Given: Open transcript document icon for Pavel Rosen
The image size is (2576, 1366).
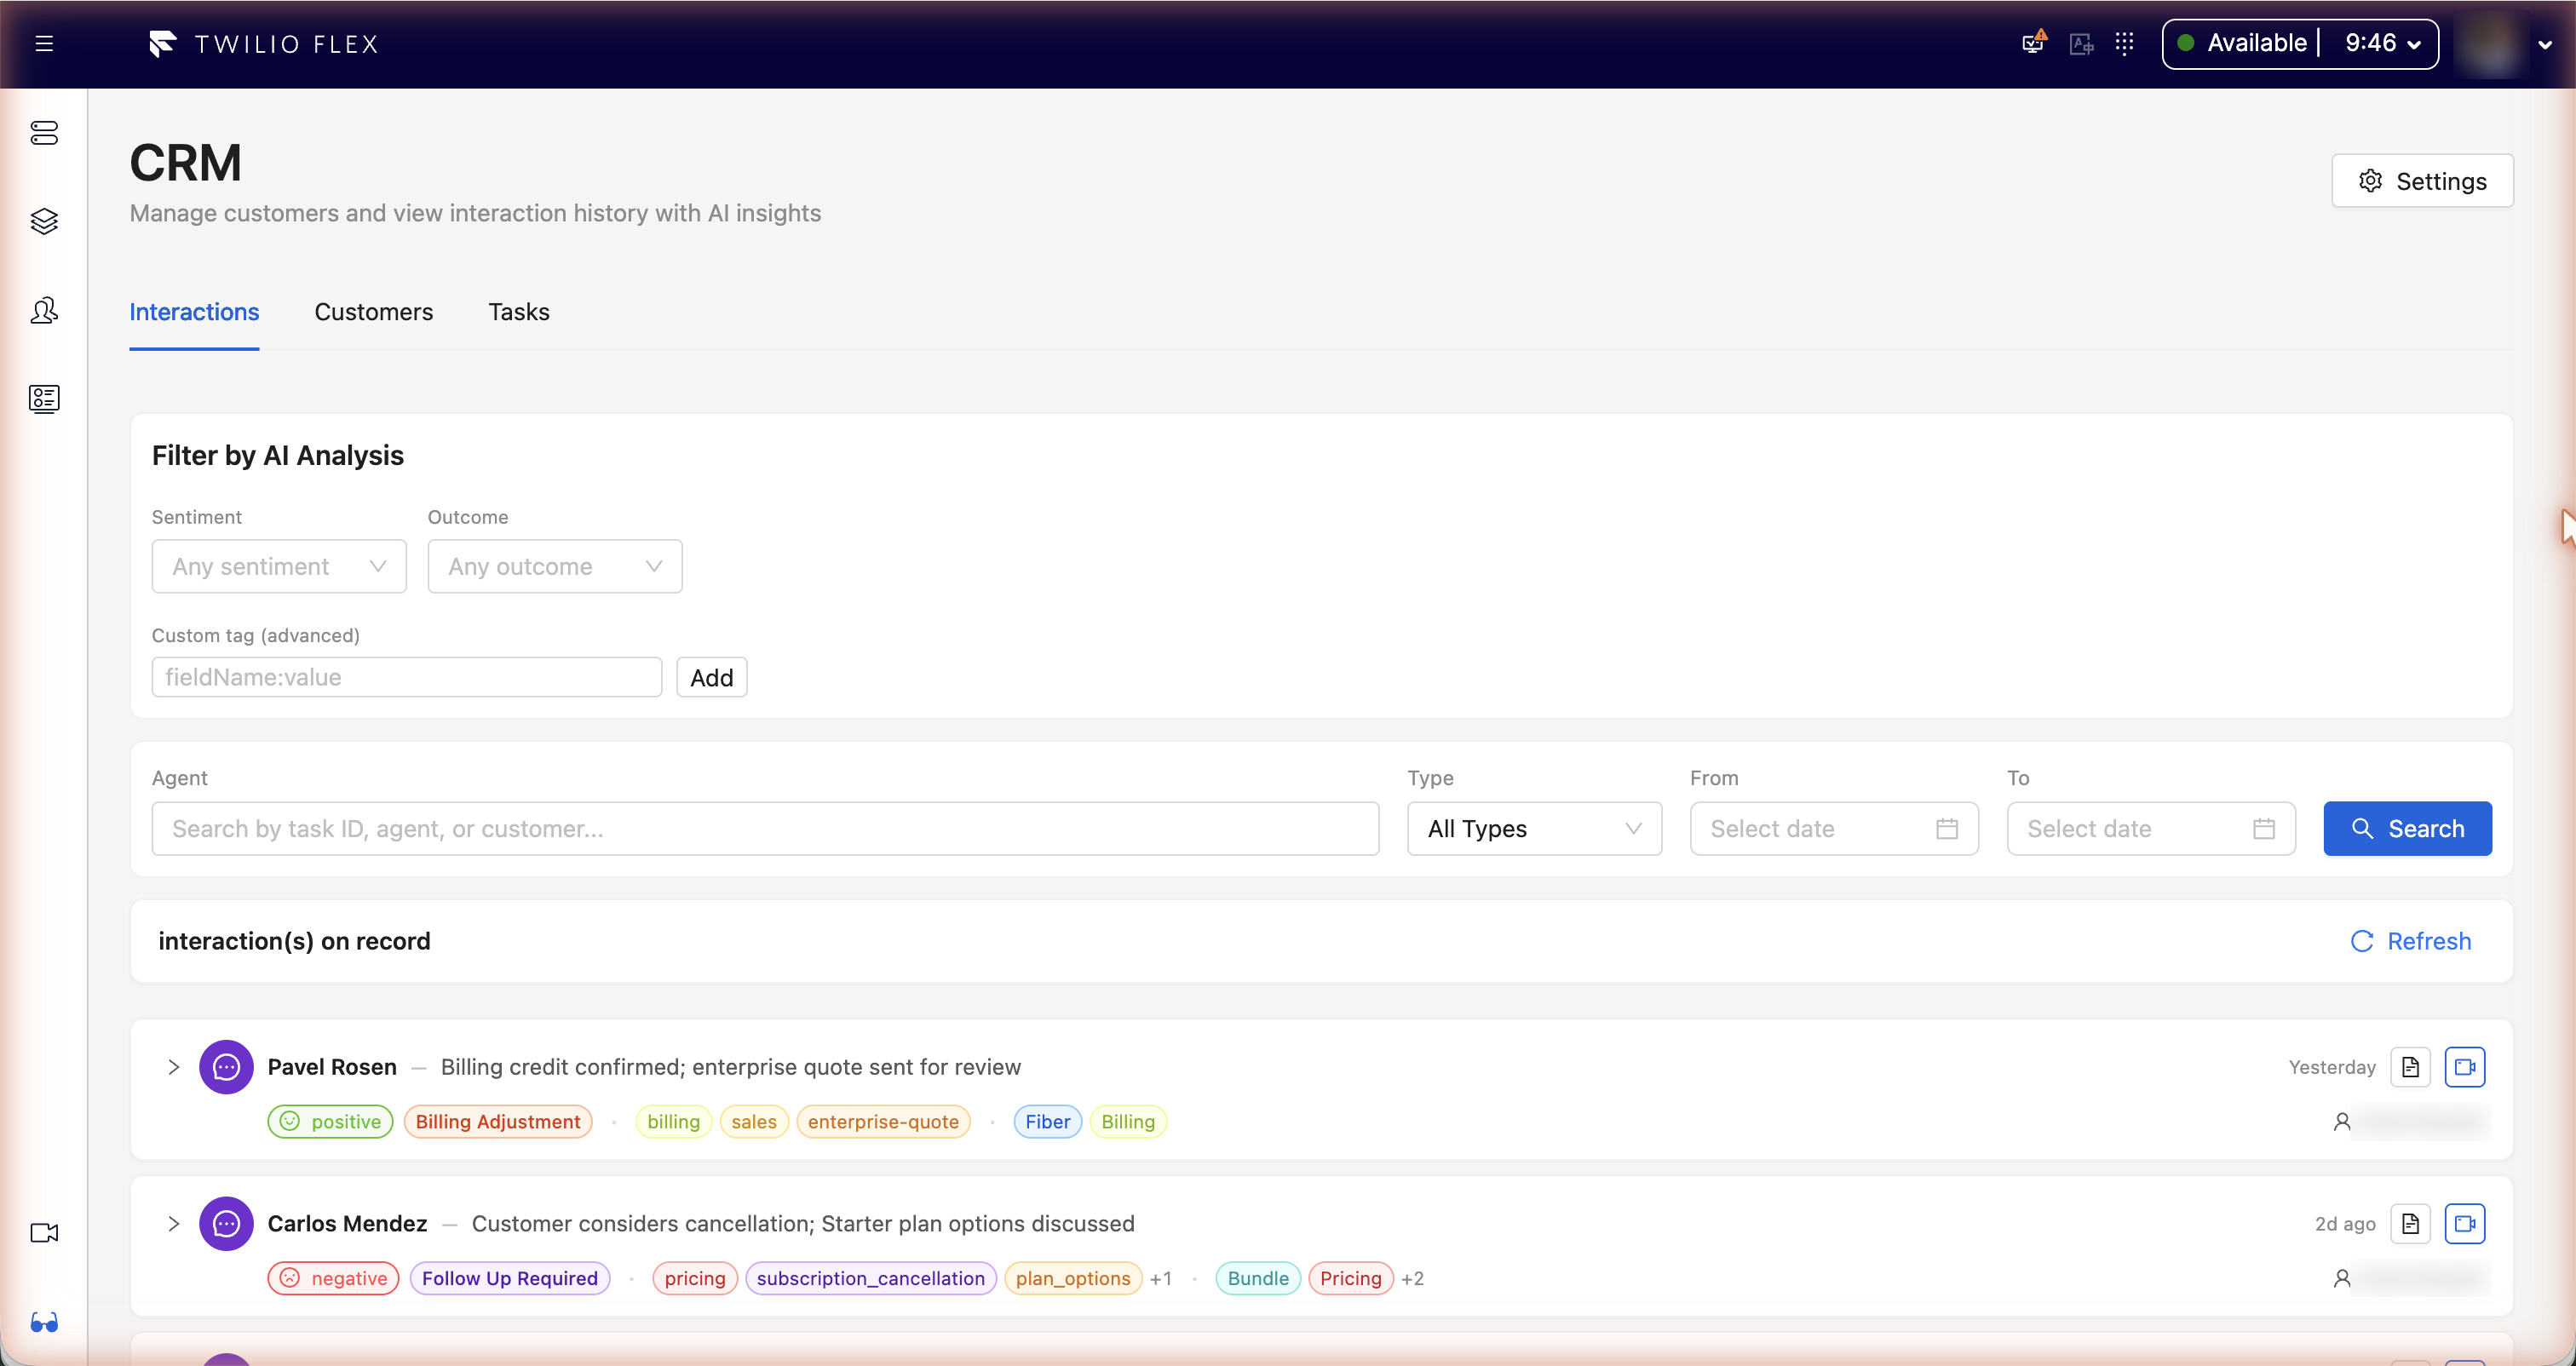Looking at the screenshot, I should tap(2410, 1066).
